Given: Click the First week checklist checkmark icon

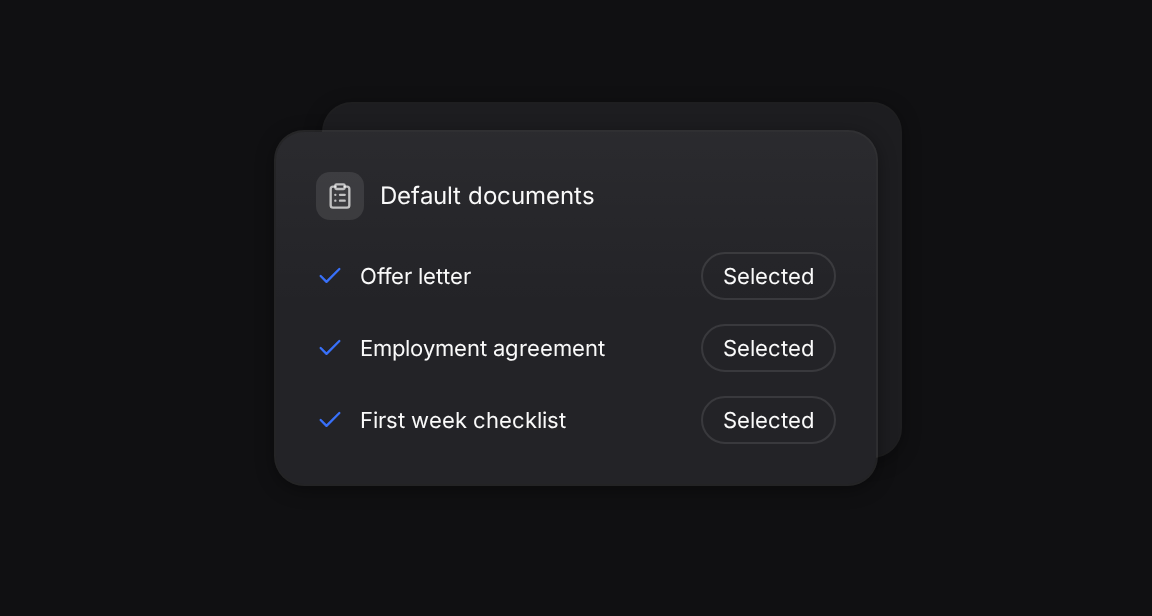Looking at the screenshot, I should (330, 420).
